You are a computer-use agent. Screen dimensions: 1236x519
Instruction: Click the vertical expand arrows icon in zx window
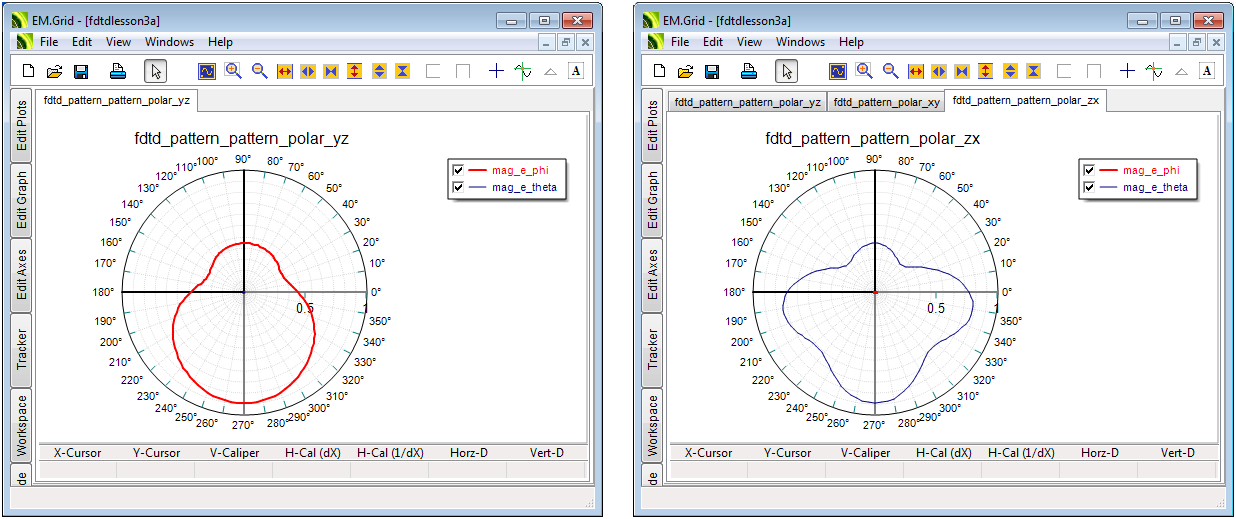(x=986, y=71)
